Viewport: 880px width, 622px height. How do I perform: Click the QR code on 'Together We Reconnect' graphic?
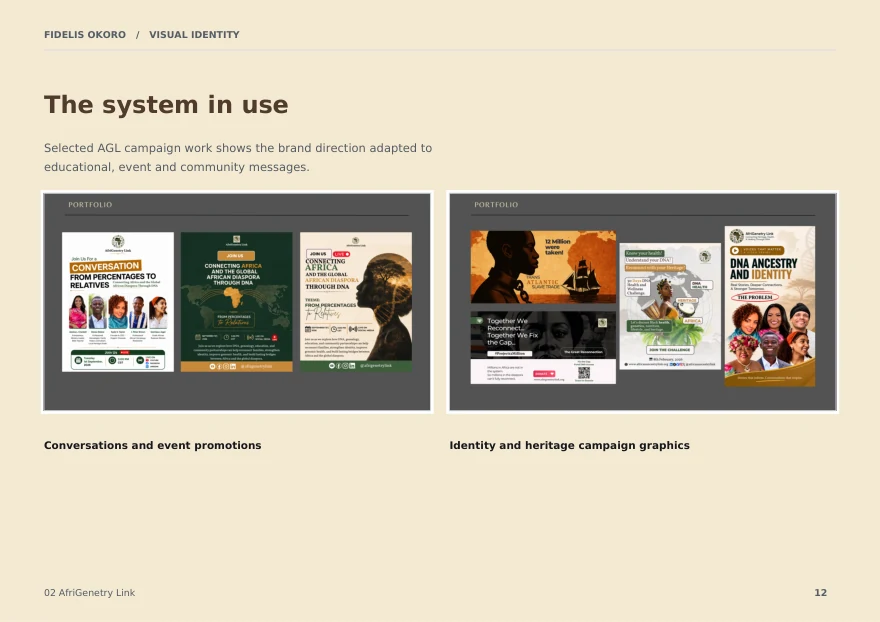(584, 373)
